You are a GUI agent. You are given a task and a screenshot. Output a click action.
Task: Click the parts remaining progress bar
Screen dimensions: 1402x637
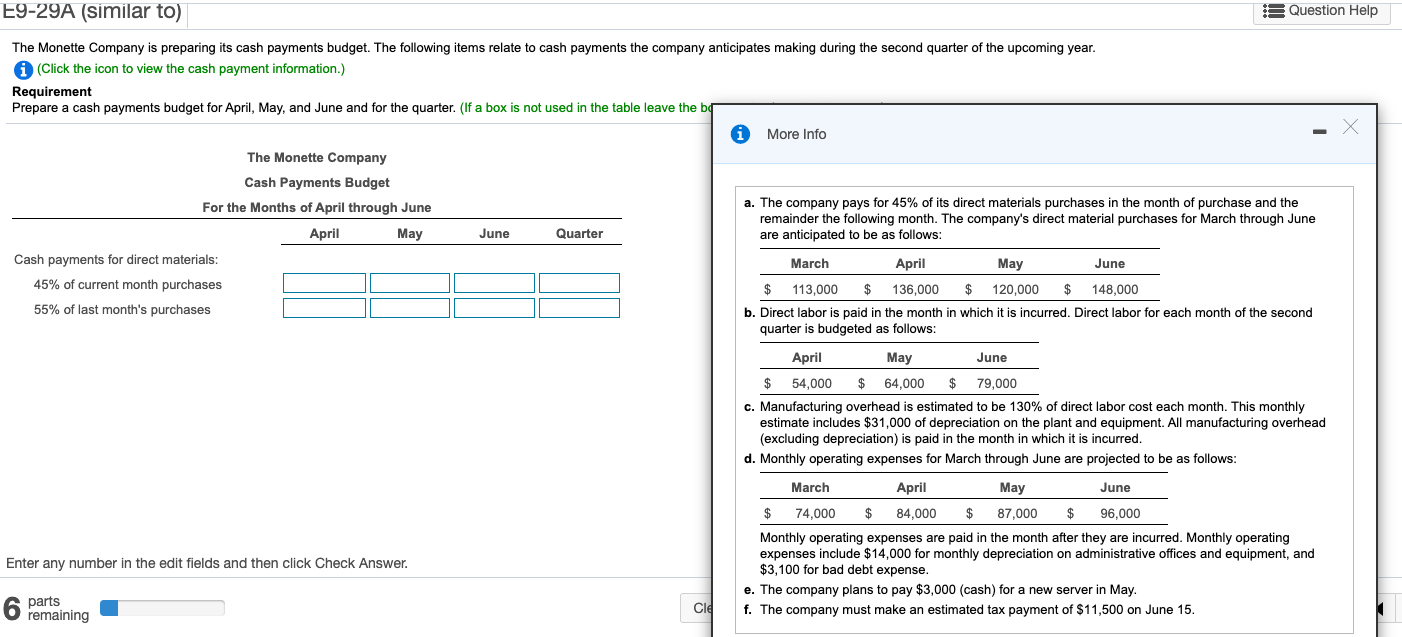162,606
